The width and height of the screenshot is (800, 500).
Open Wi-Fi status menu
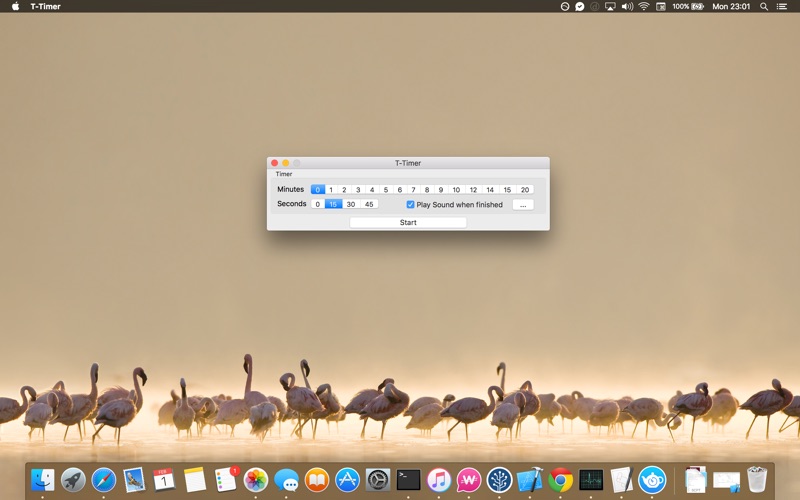[644, 6]
